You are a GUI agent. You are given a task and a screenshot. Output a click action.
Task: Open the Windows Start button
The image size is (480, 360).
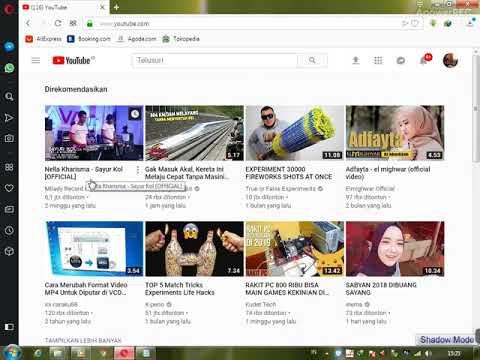click(x=12, y=353)
